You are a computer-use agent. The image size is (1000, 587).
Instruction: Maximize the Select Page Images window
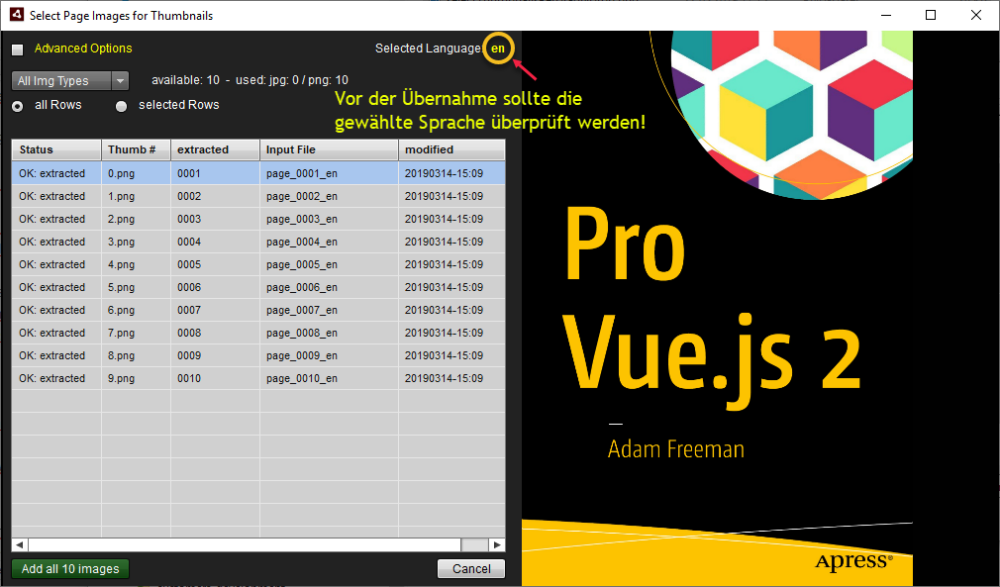coord(930,15)
